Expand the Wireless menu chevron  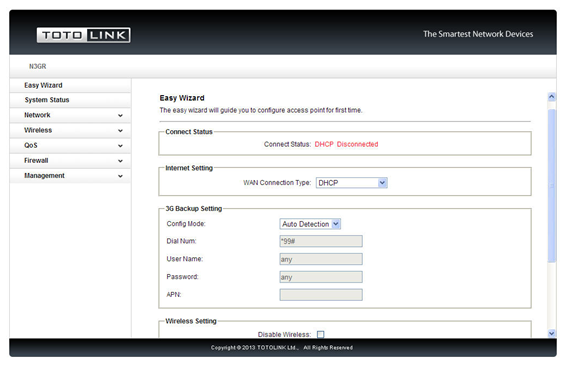tap(120, 131)
